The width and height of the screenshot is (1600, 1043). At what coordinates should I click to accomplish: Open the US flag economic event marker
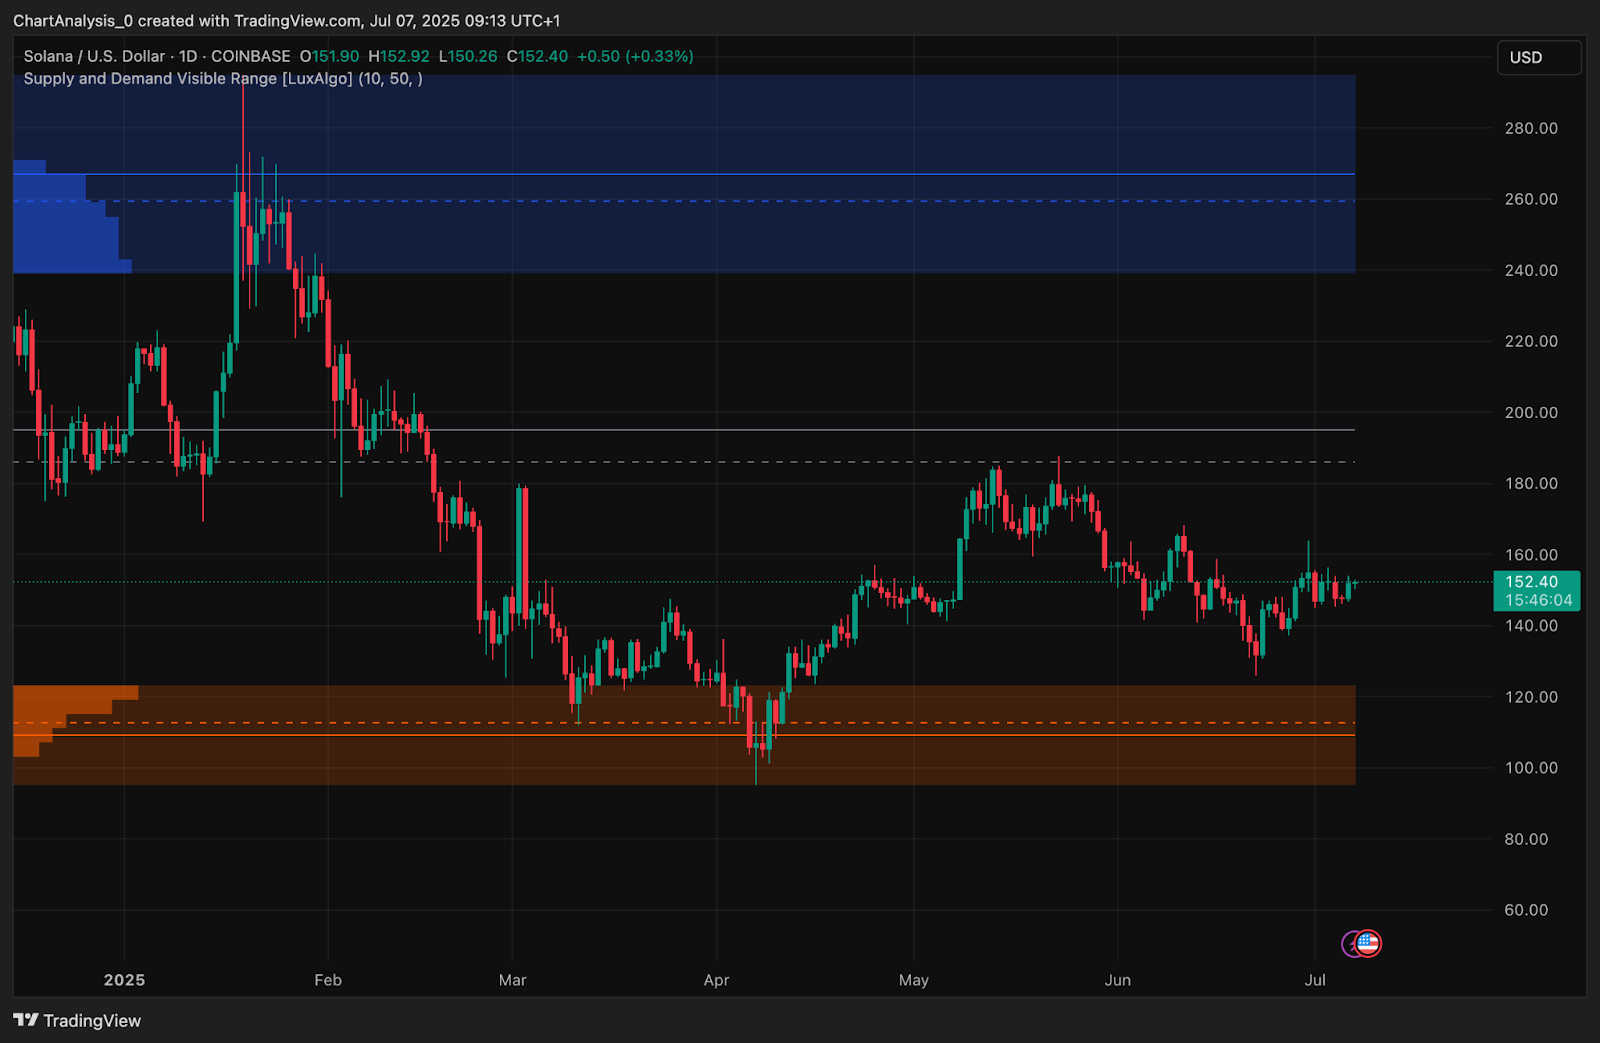[x=1367, y=943]
